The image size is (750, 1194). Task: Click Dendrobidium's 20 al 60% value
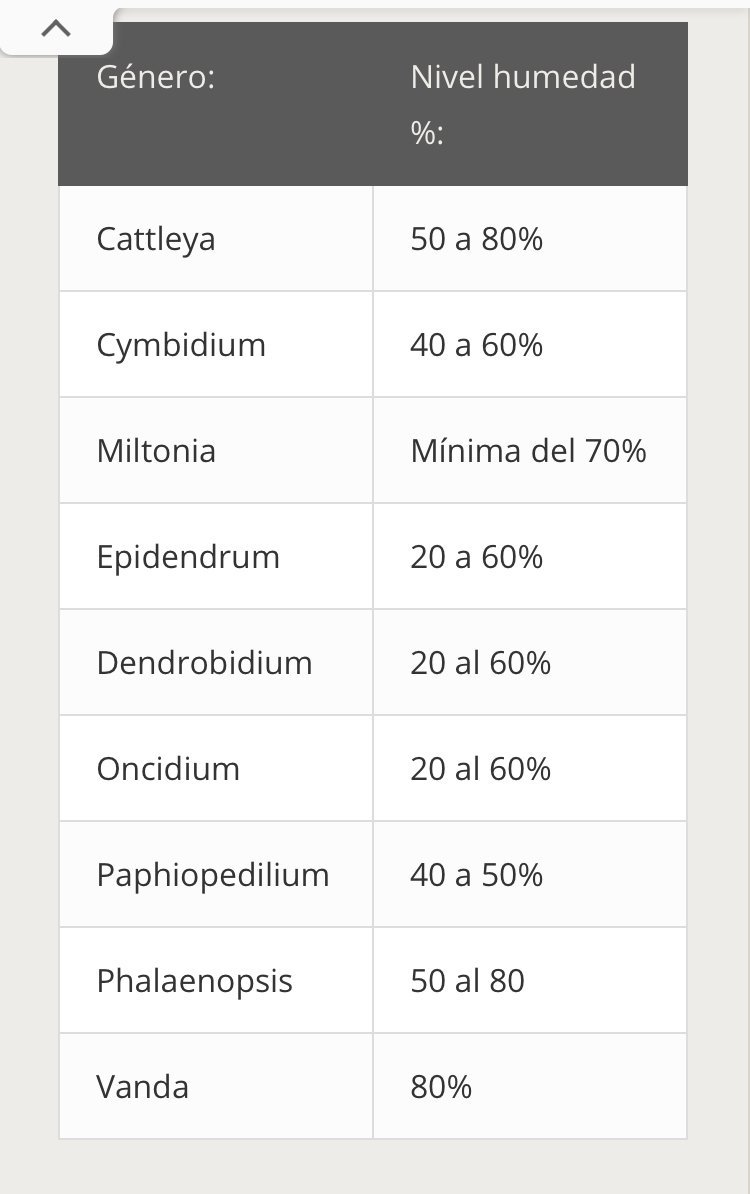[480, 662]
